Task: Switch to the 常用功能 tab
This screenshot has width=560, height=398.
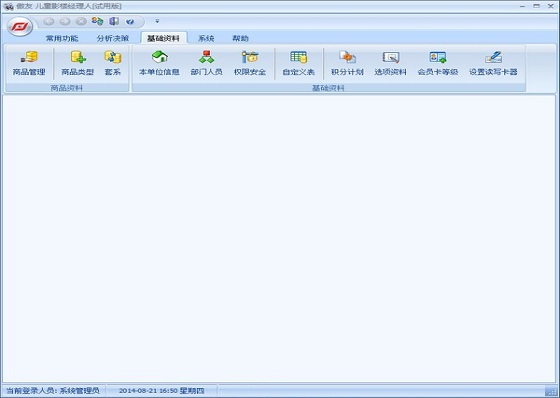Action: (62, 38)
